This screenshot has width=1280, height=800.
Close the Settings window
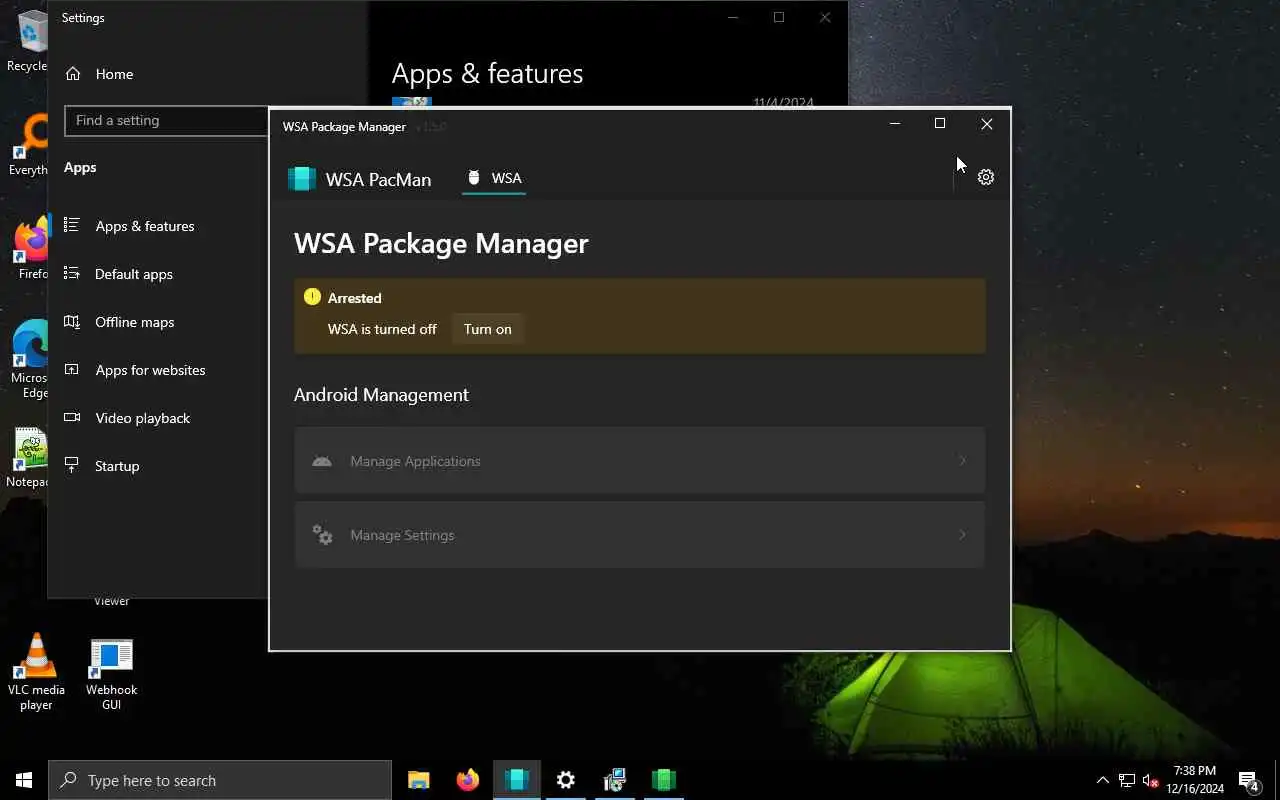click(x=825, y=17)
